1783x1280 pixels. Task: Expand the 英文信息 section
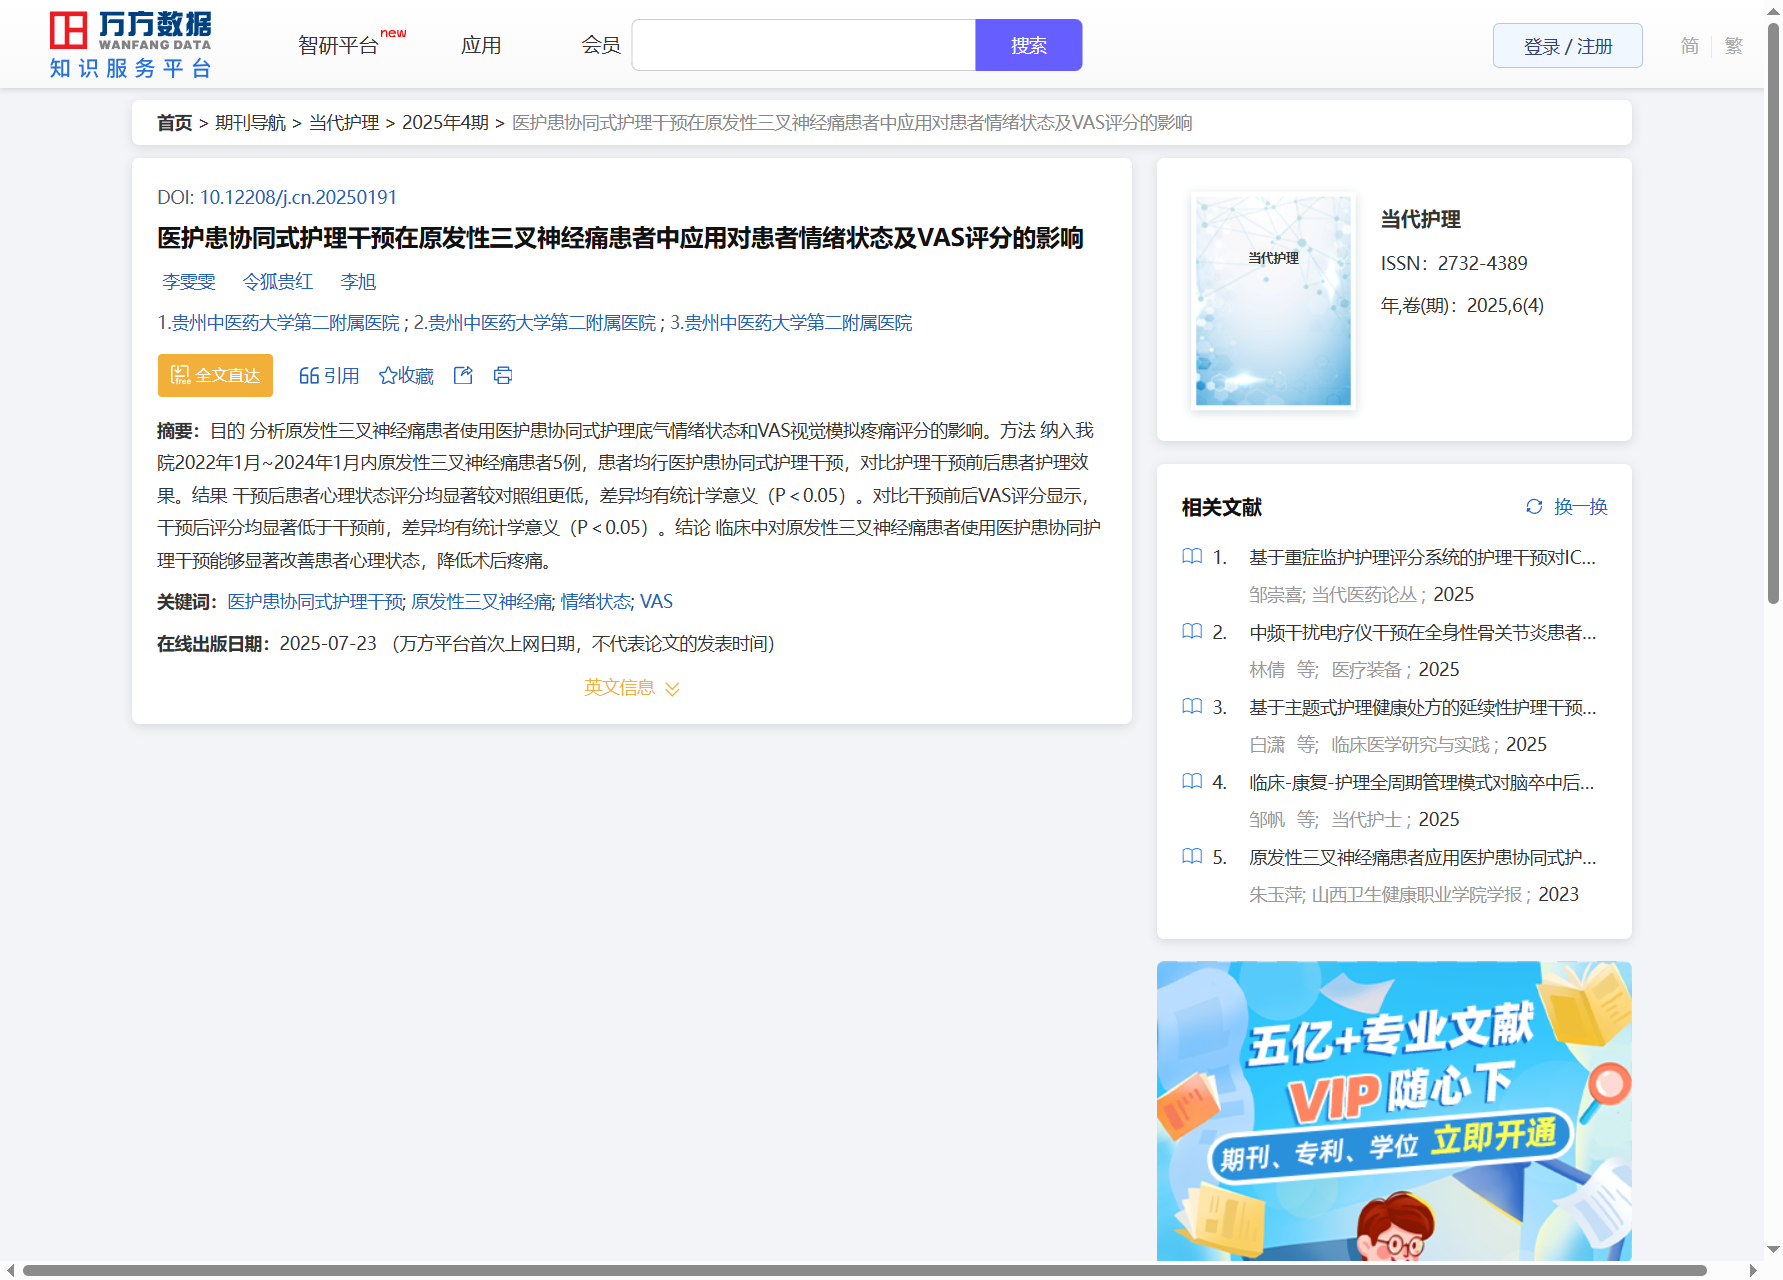point(631,688)
